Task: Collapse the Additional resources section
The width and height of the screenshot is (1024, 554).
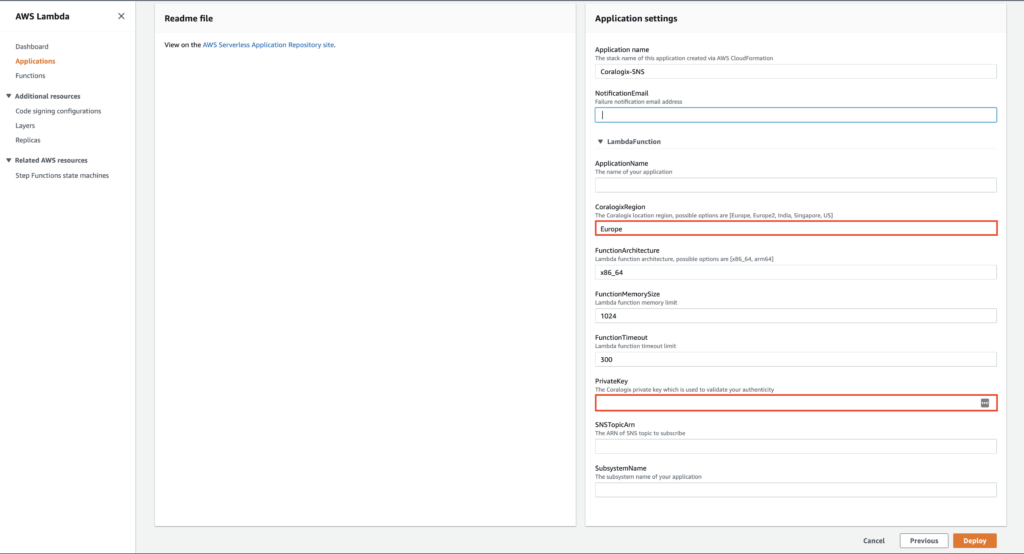Action: (x=9, y=96)
